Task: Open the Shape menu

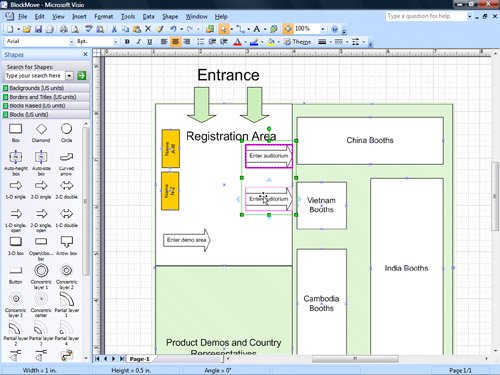Action: (x=170, y=16)
